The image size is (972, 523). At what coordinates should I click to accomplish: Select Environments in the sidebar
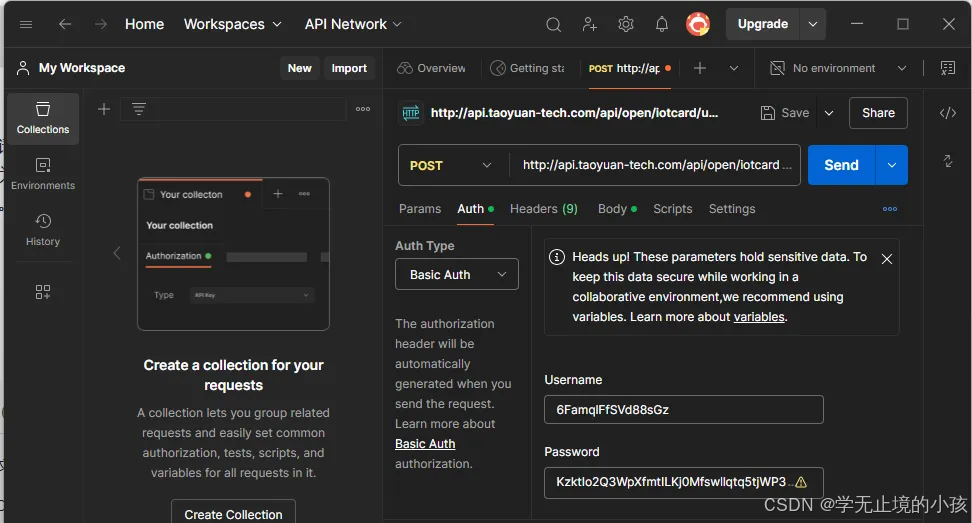[x=43, y=174]
